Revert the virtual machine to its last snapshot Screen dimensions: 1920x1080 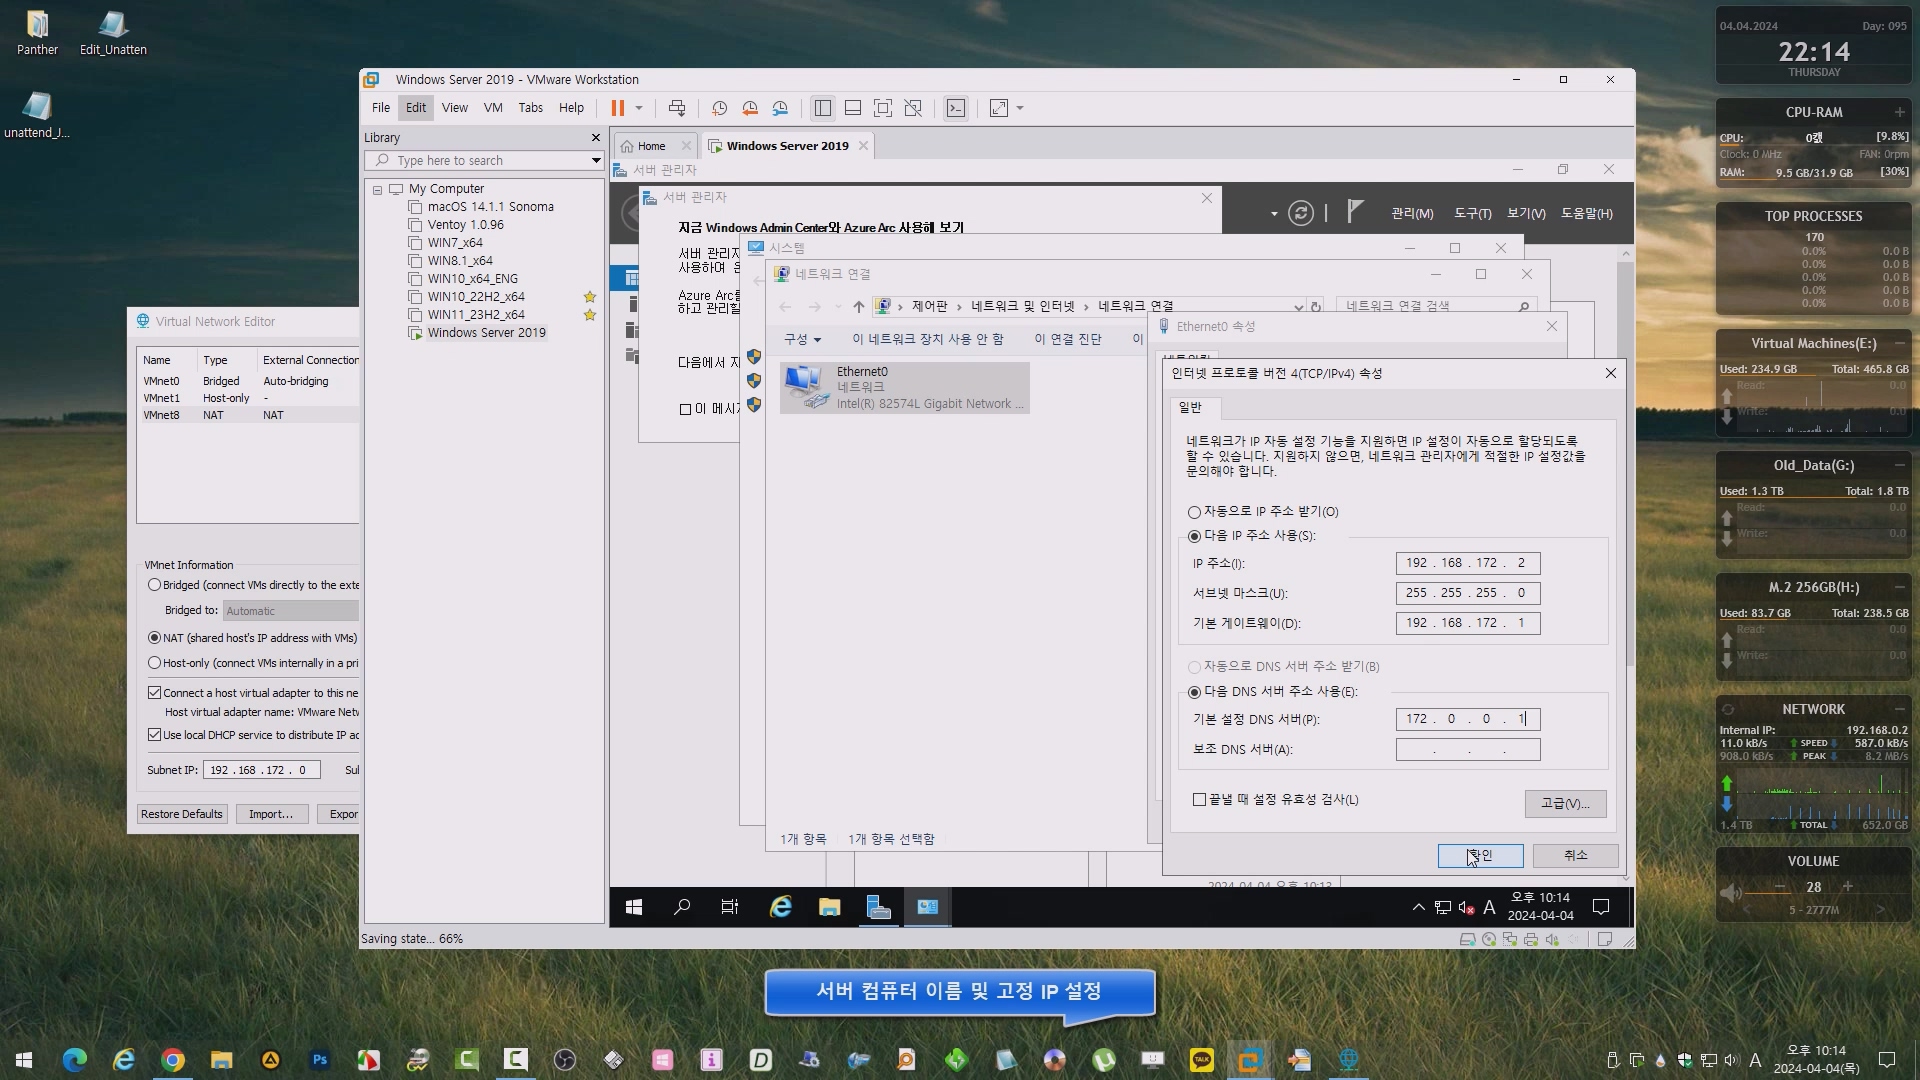coord(750,108)
